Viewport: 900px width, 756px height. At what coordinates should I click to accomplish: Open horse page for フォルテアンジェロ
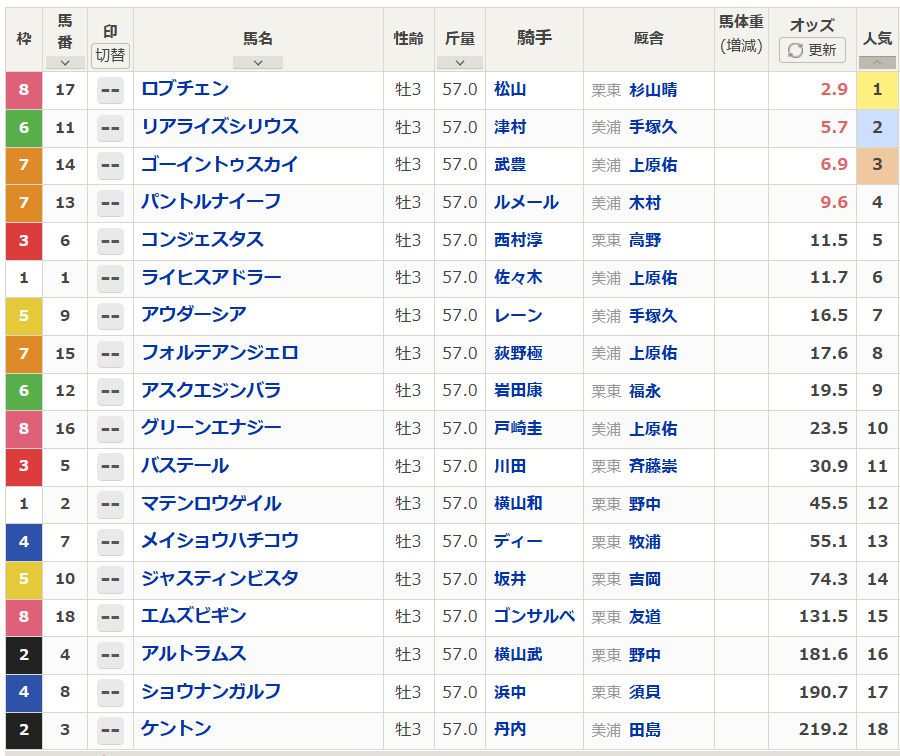(220, 352)
